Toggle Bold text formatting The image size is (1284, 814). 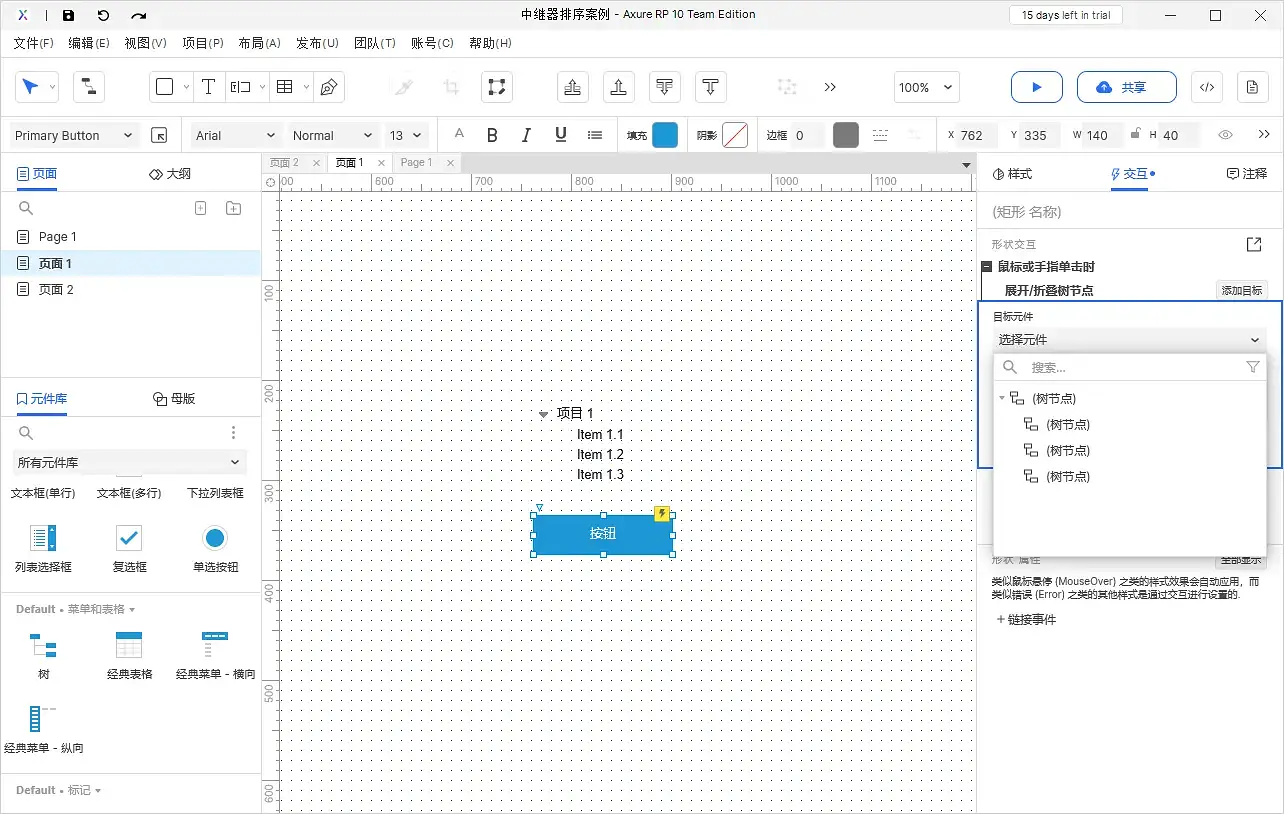click(x=492, y=135)
